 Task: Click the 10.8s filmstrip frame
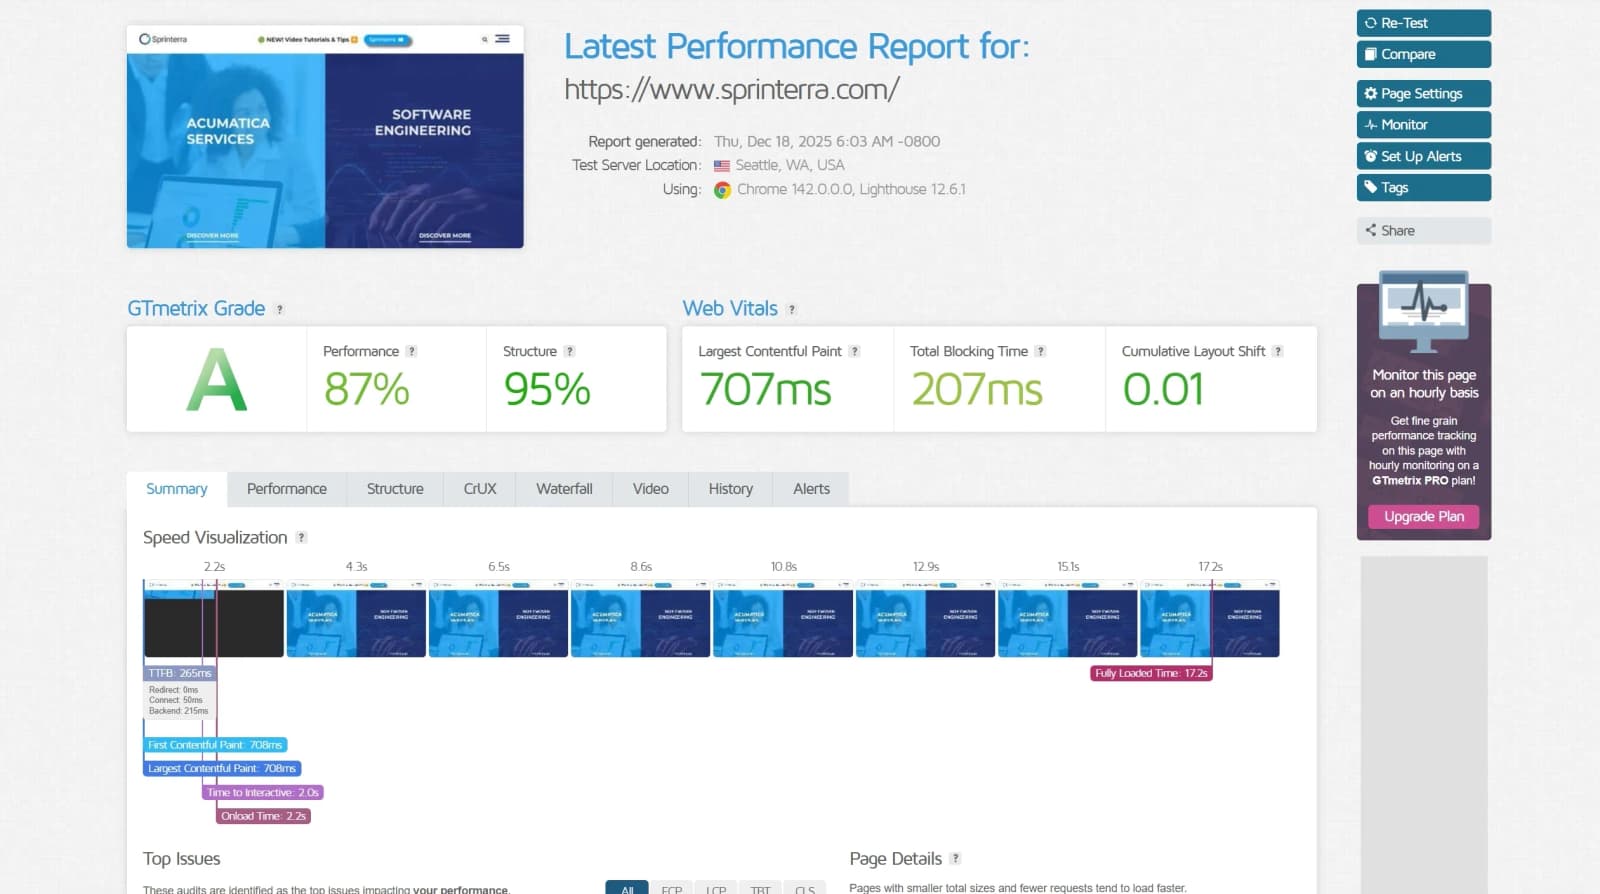tap(783, 618)
